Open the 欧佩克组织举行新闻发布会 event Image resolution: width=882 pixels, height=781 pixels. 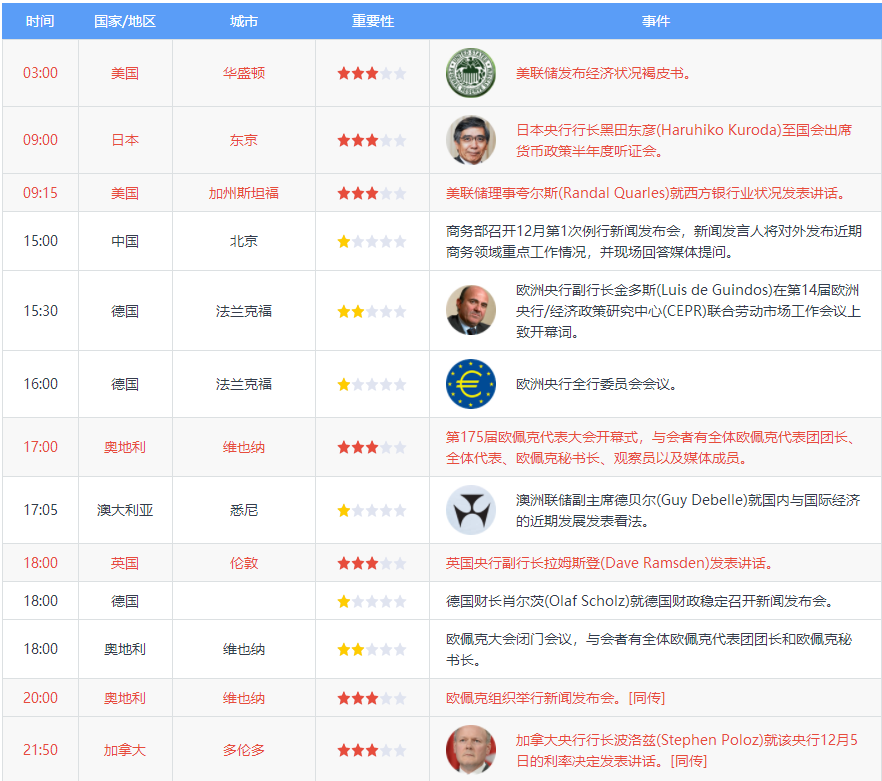pos(555,698)
